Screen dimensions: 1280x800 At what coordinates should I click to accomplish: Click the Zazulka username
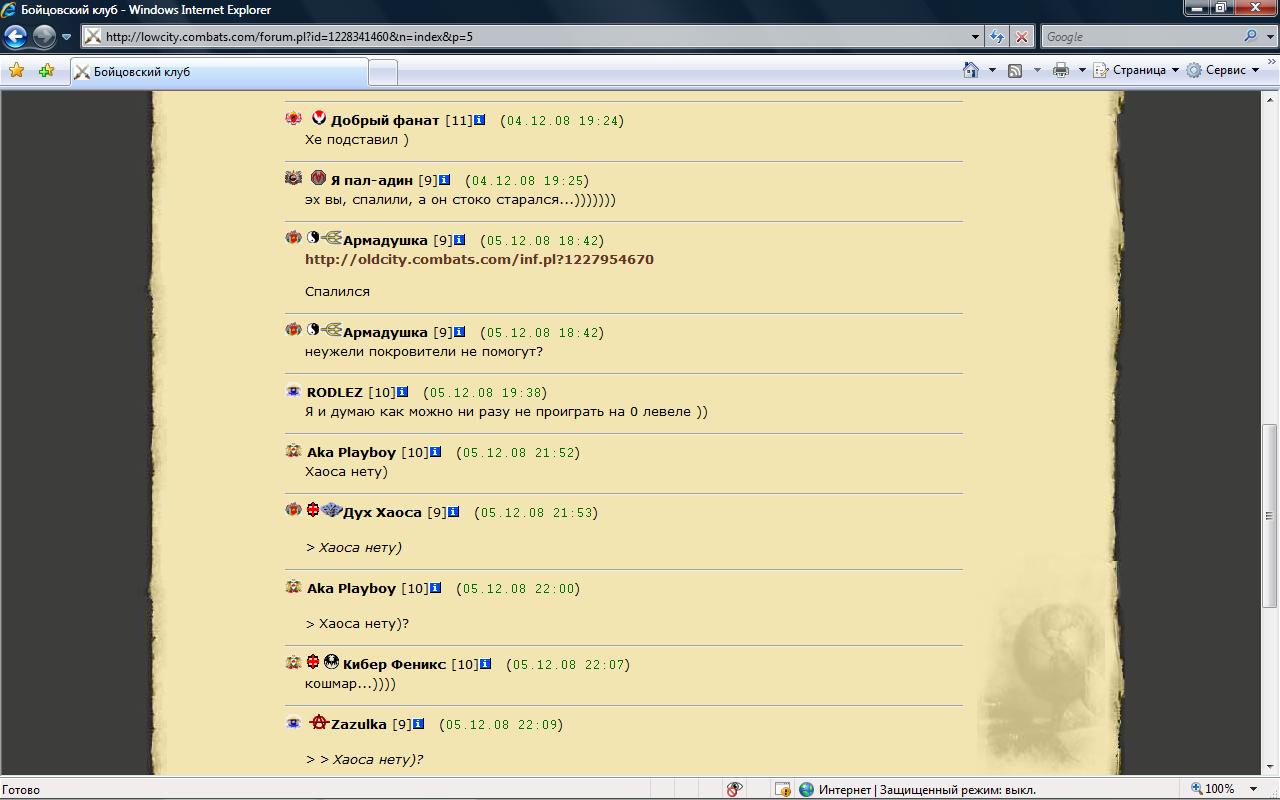[359, 724]
